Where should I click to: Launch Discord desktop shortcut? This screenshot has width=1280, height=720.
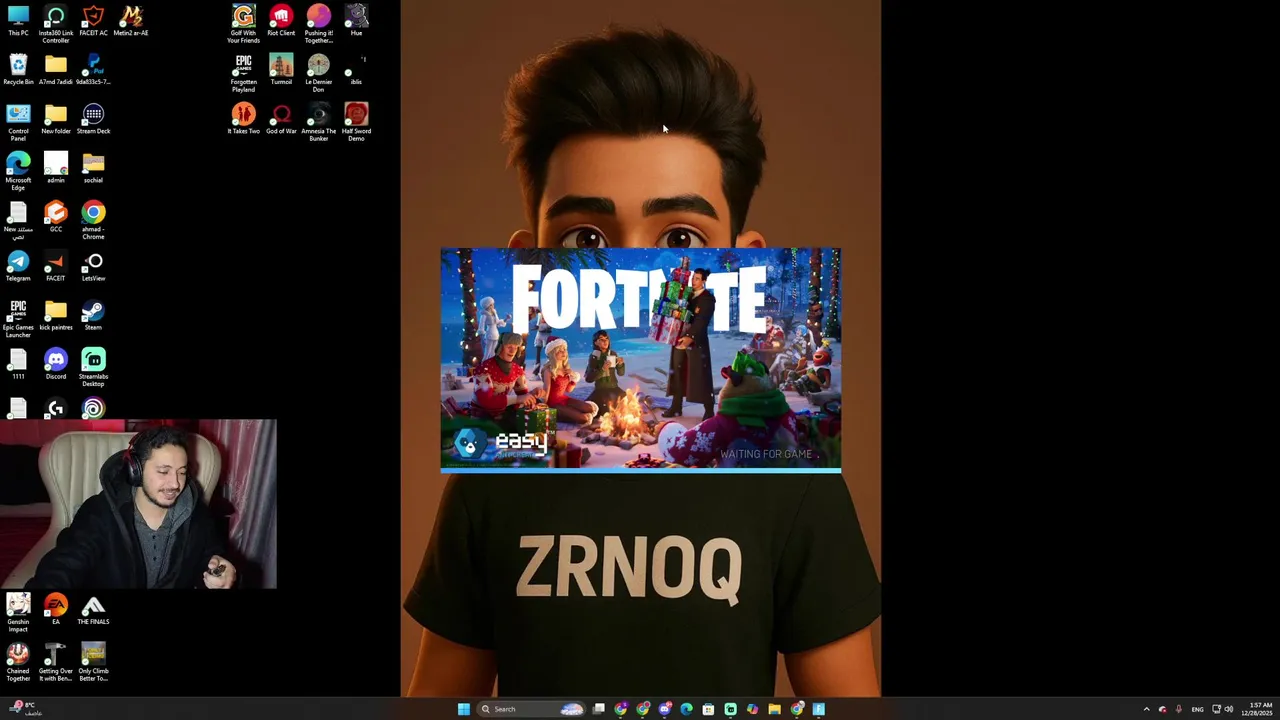coord(56,364)
